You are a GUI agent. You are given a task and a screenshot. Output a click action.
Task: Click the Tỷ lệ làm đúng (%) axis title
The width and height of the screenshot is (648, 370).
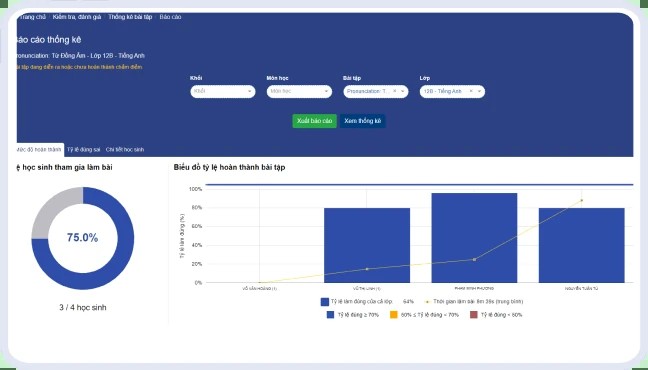tap(182, 236)
